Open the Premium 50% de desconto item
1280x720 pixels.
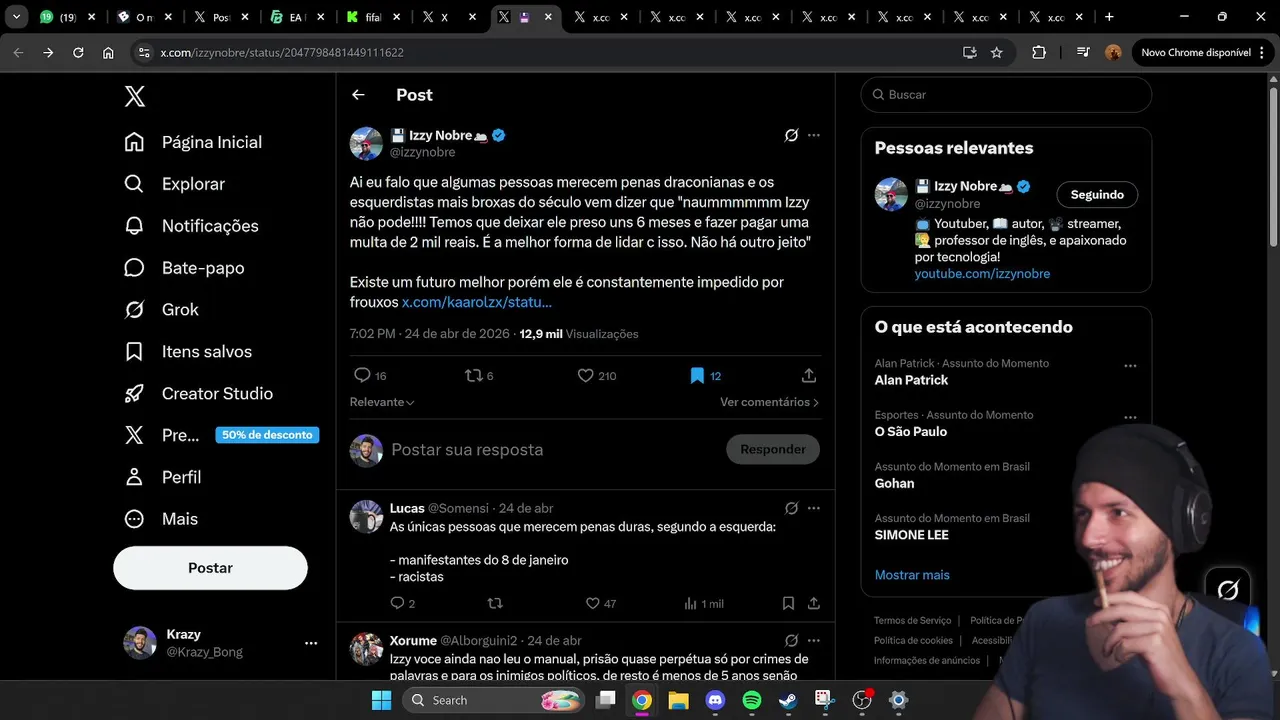pos(221,435)
